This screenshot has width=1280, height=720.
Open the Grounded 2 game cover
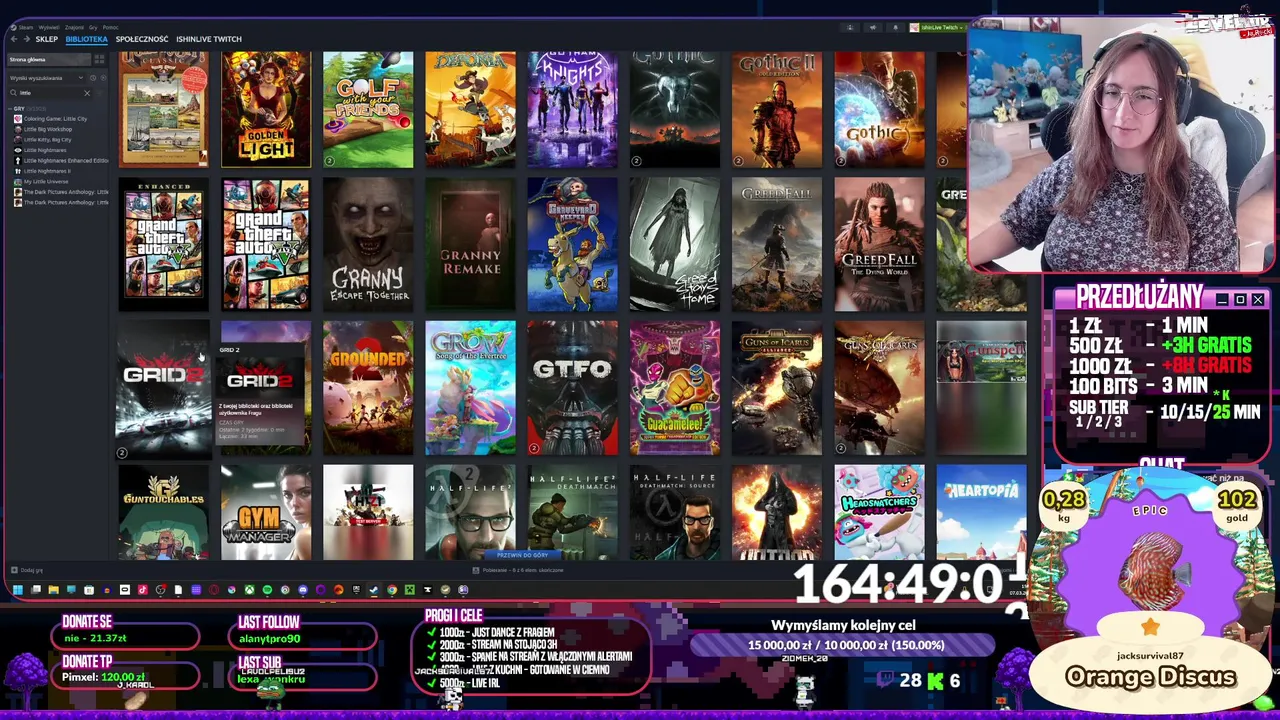click(x=368, y=388)
